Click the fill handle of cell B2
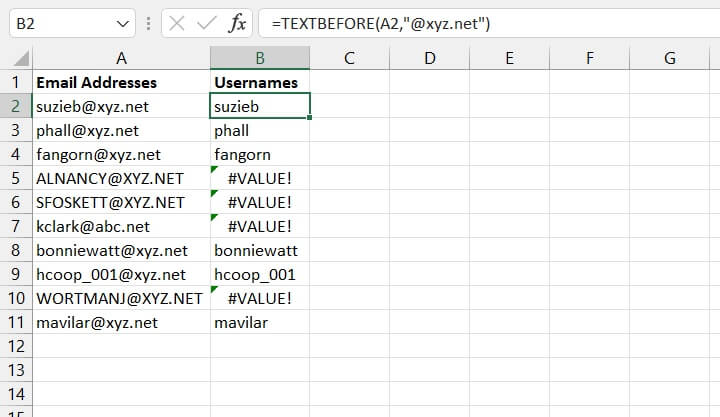Image resolution: width=720 pixels, height=417 pixels. [310, 117]
